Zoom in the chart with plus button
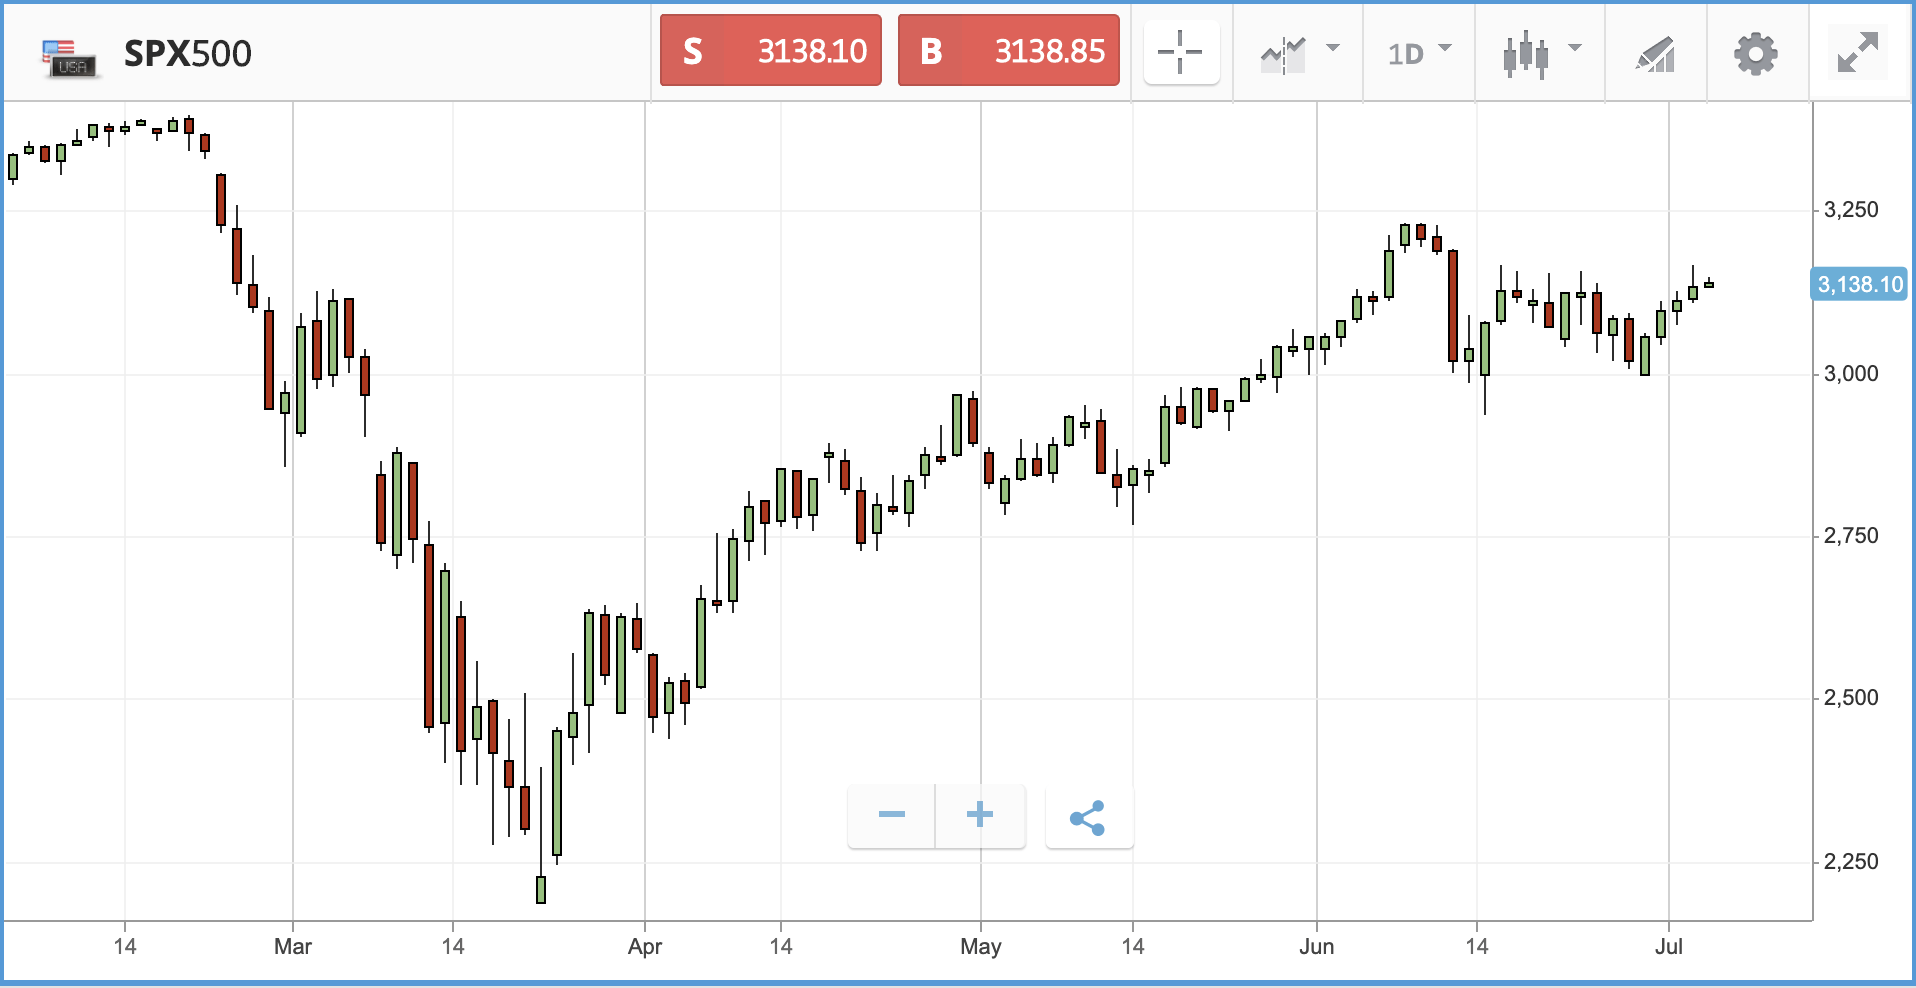Image resolution: width=1916 pixels, height=988 pixels. 980,816
